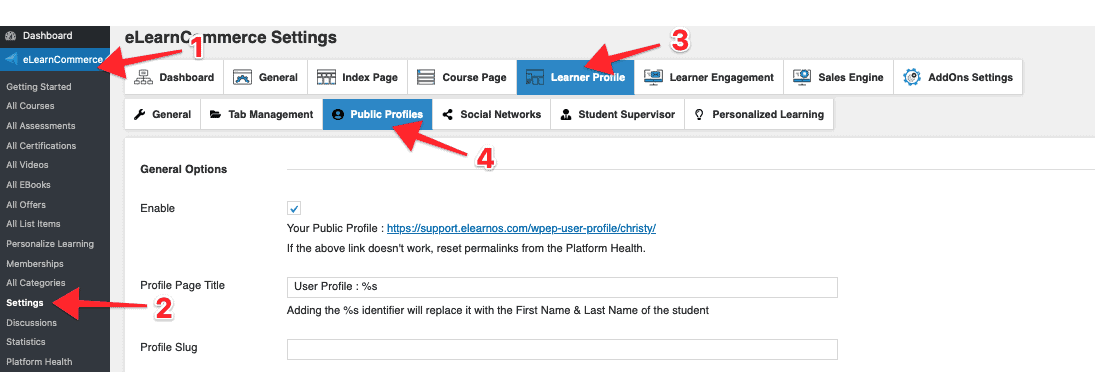Click the Sales Engine icon
1095x372 pixels.
pos(802,77)
